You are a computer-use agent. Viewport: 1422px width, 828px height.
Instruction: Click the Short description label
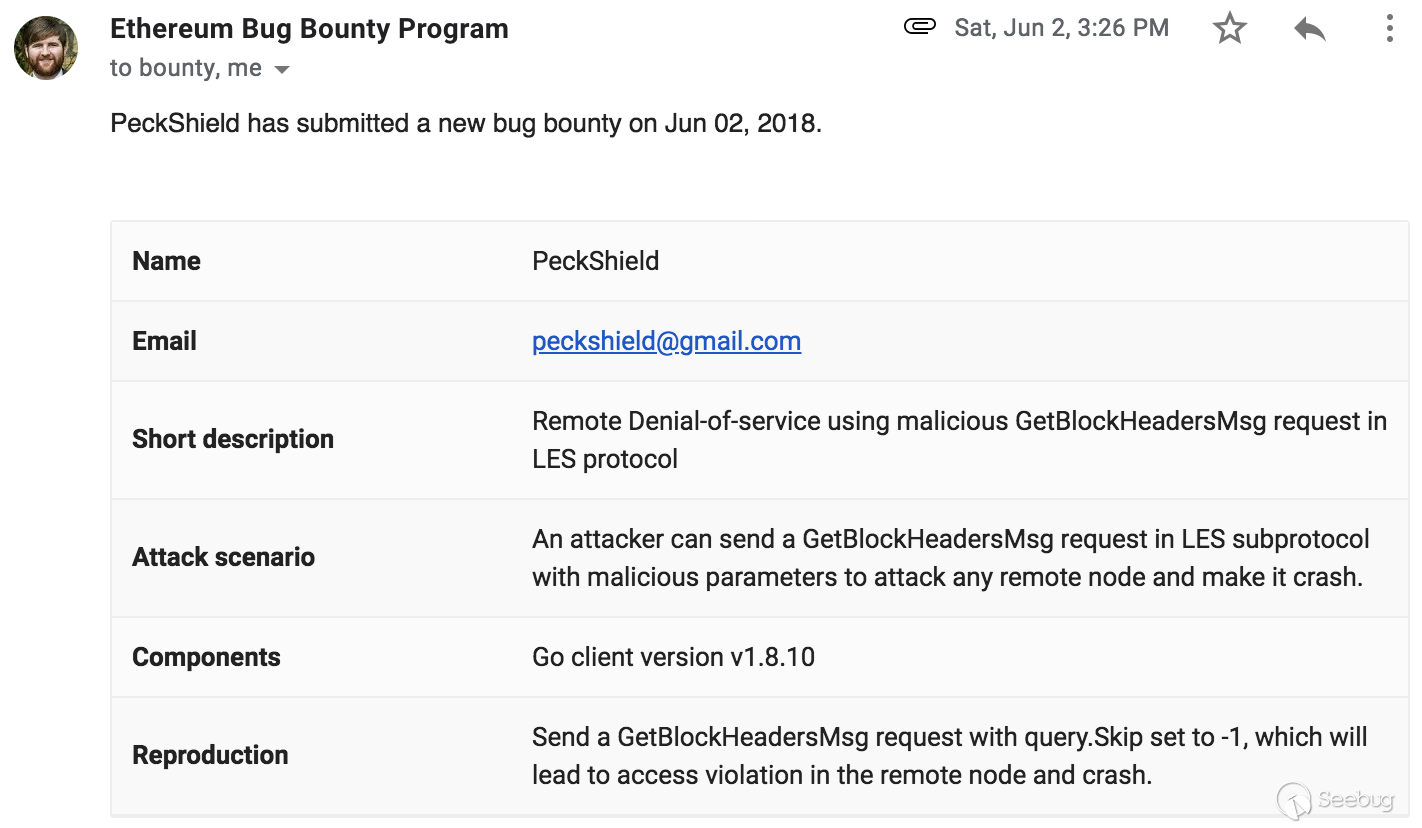pyautogui.click(x=233, y=439)
